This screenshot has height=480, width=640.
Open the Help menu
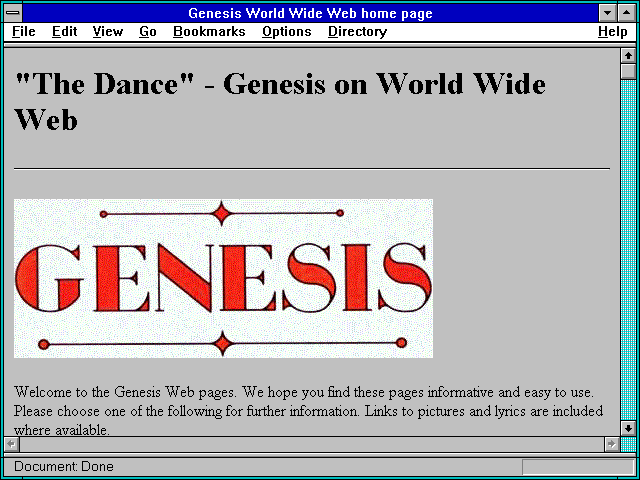point(613,32)
